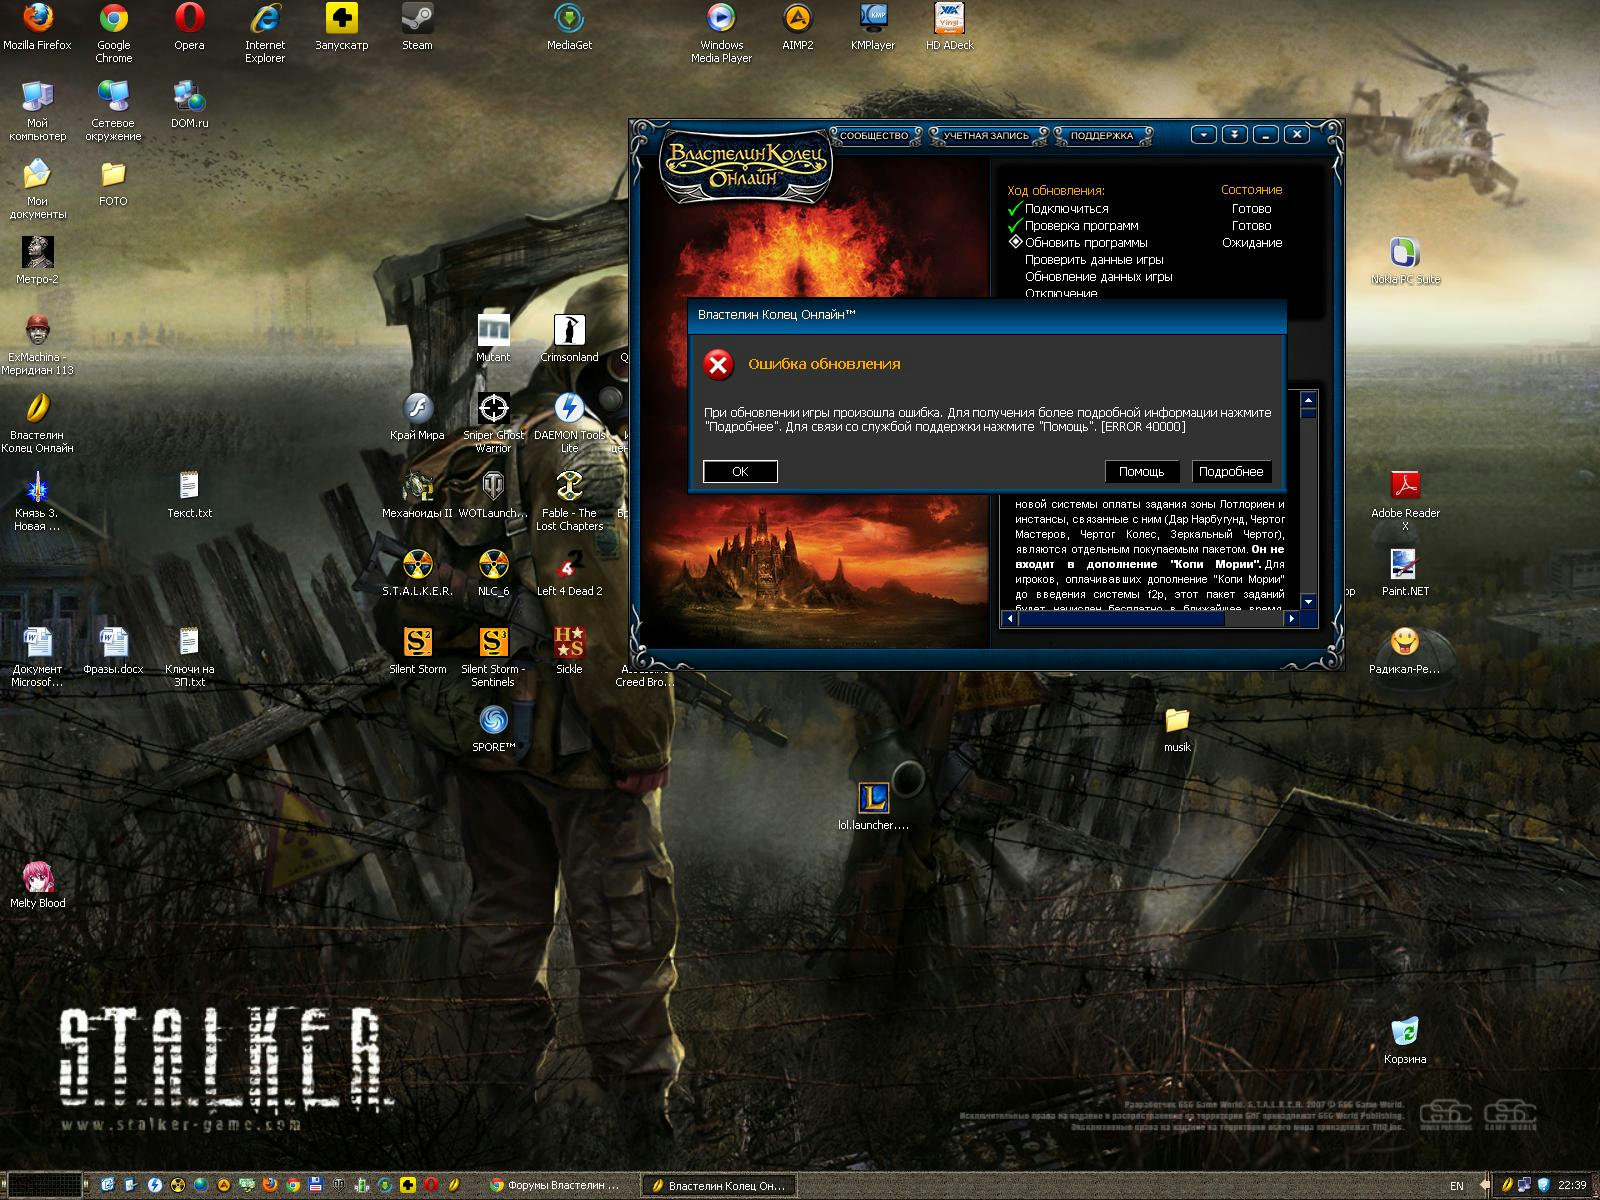The image size is (1600, 1200).
Task: Open Фразы.docx document on desktop
Action: point(113,650)
